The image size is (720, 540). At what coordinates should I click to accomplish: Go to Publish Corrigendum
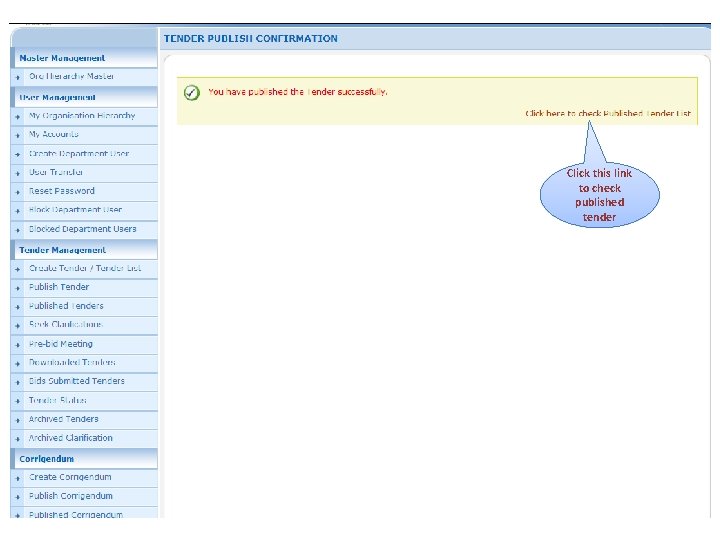[x=70, y=496]
